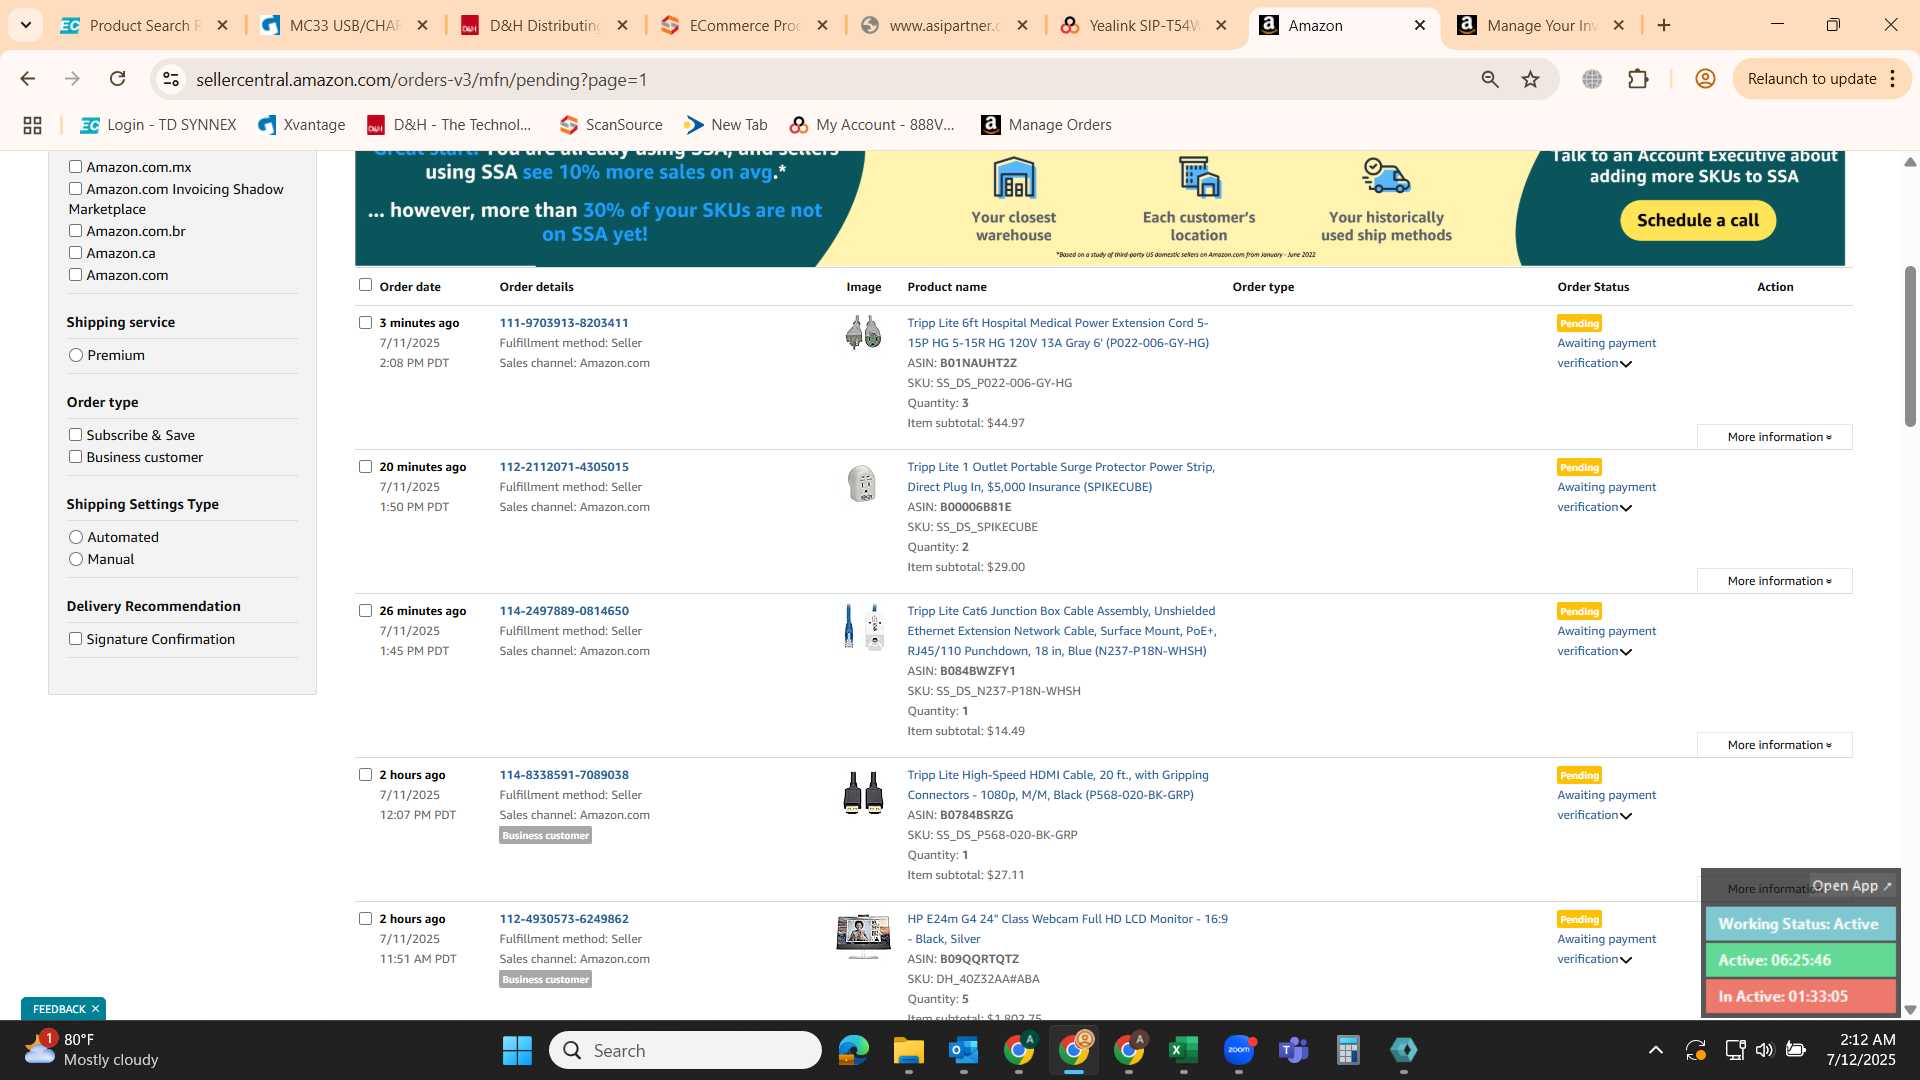This screenshot has width=1920, height=1080.
Task: Open File Explorer from the taskbar
Action: [x=909, y=1050]
